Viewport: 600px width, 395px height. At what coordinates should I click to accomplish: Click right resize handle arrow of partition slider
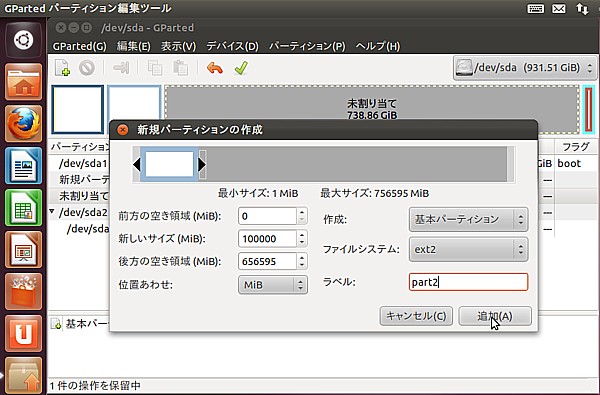click(202, 165)
